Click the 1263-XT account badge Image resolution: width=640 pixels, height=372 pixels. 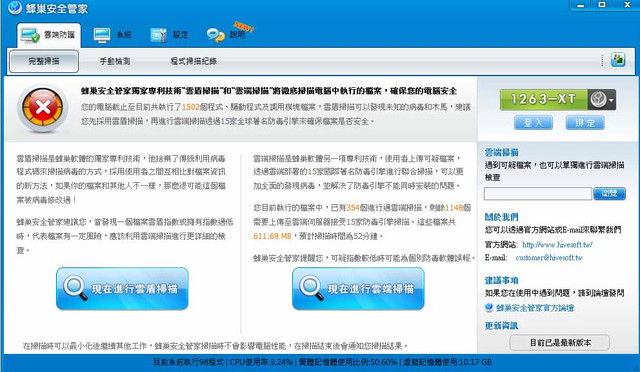pyautogui.click(x=544, y=99)
